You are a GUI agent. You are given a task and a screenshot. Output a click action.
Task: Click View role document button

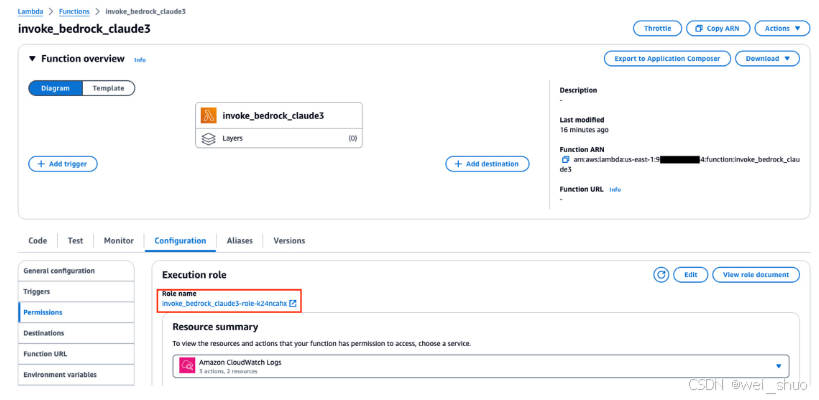point(756,275)
